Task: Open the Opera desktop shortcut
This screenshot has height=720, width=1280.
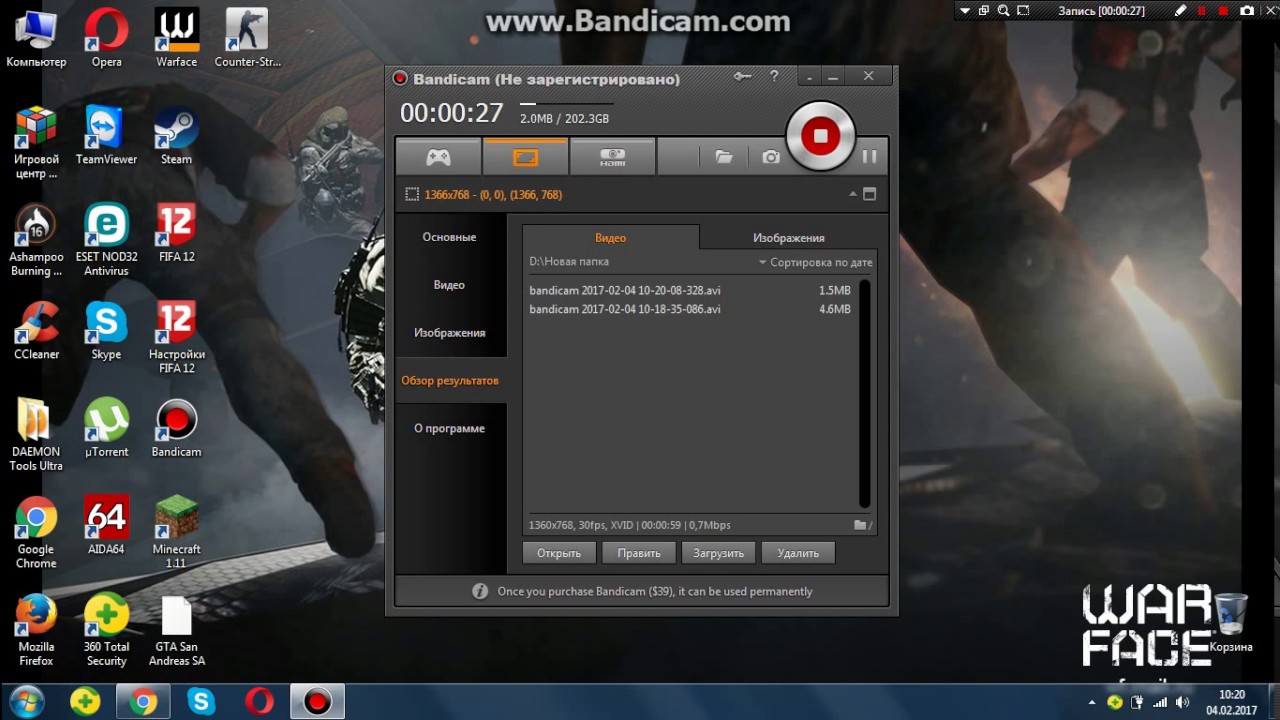Action: (x=106, y=38)
